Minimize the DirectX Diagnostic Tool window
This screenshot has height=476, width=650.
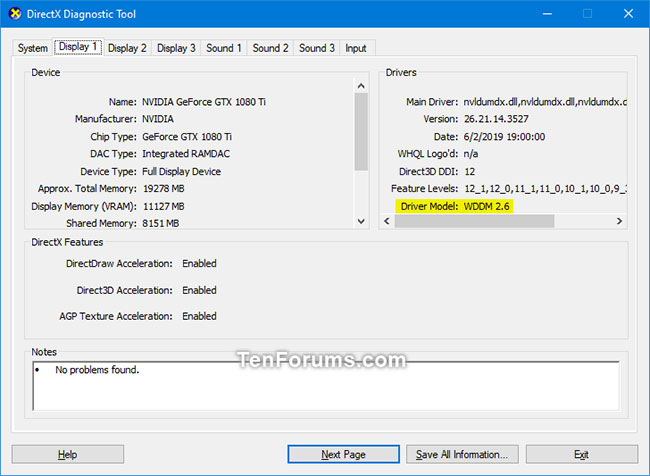pyautogui.click(x=547, y=14)
